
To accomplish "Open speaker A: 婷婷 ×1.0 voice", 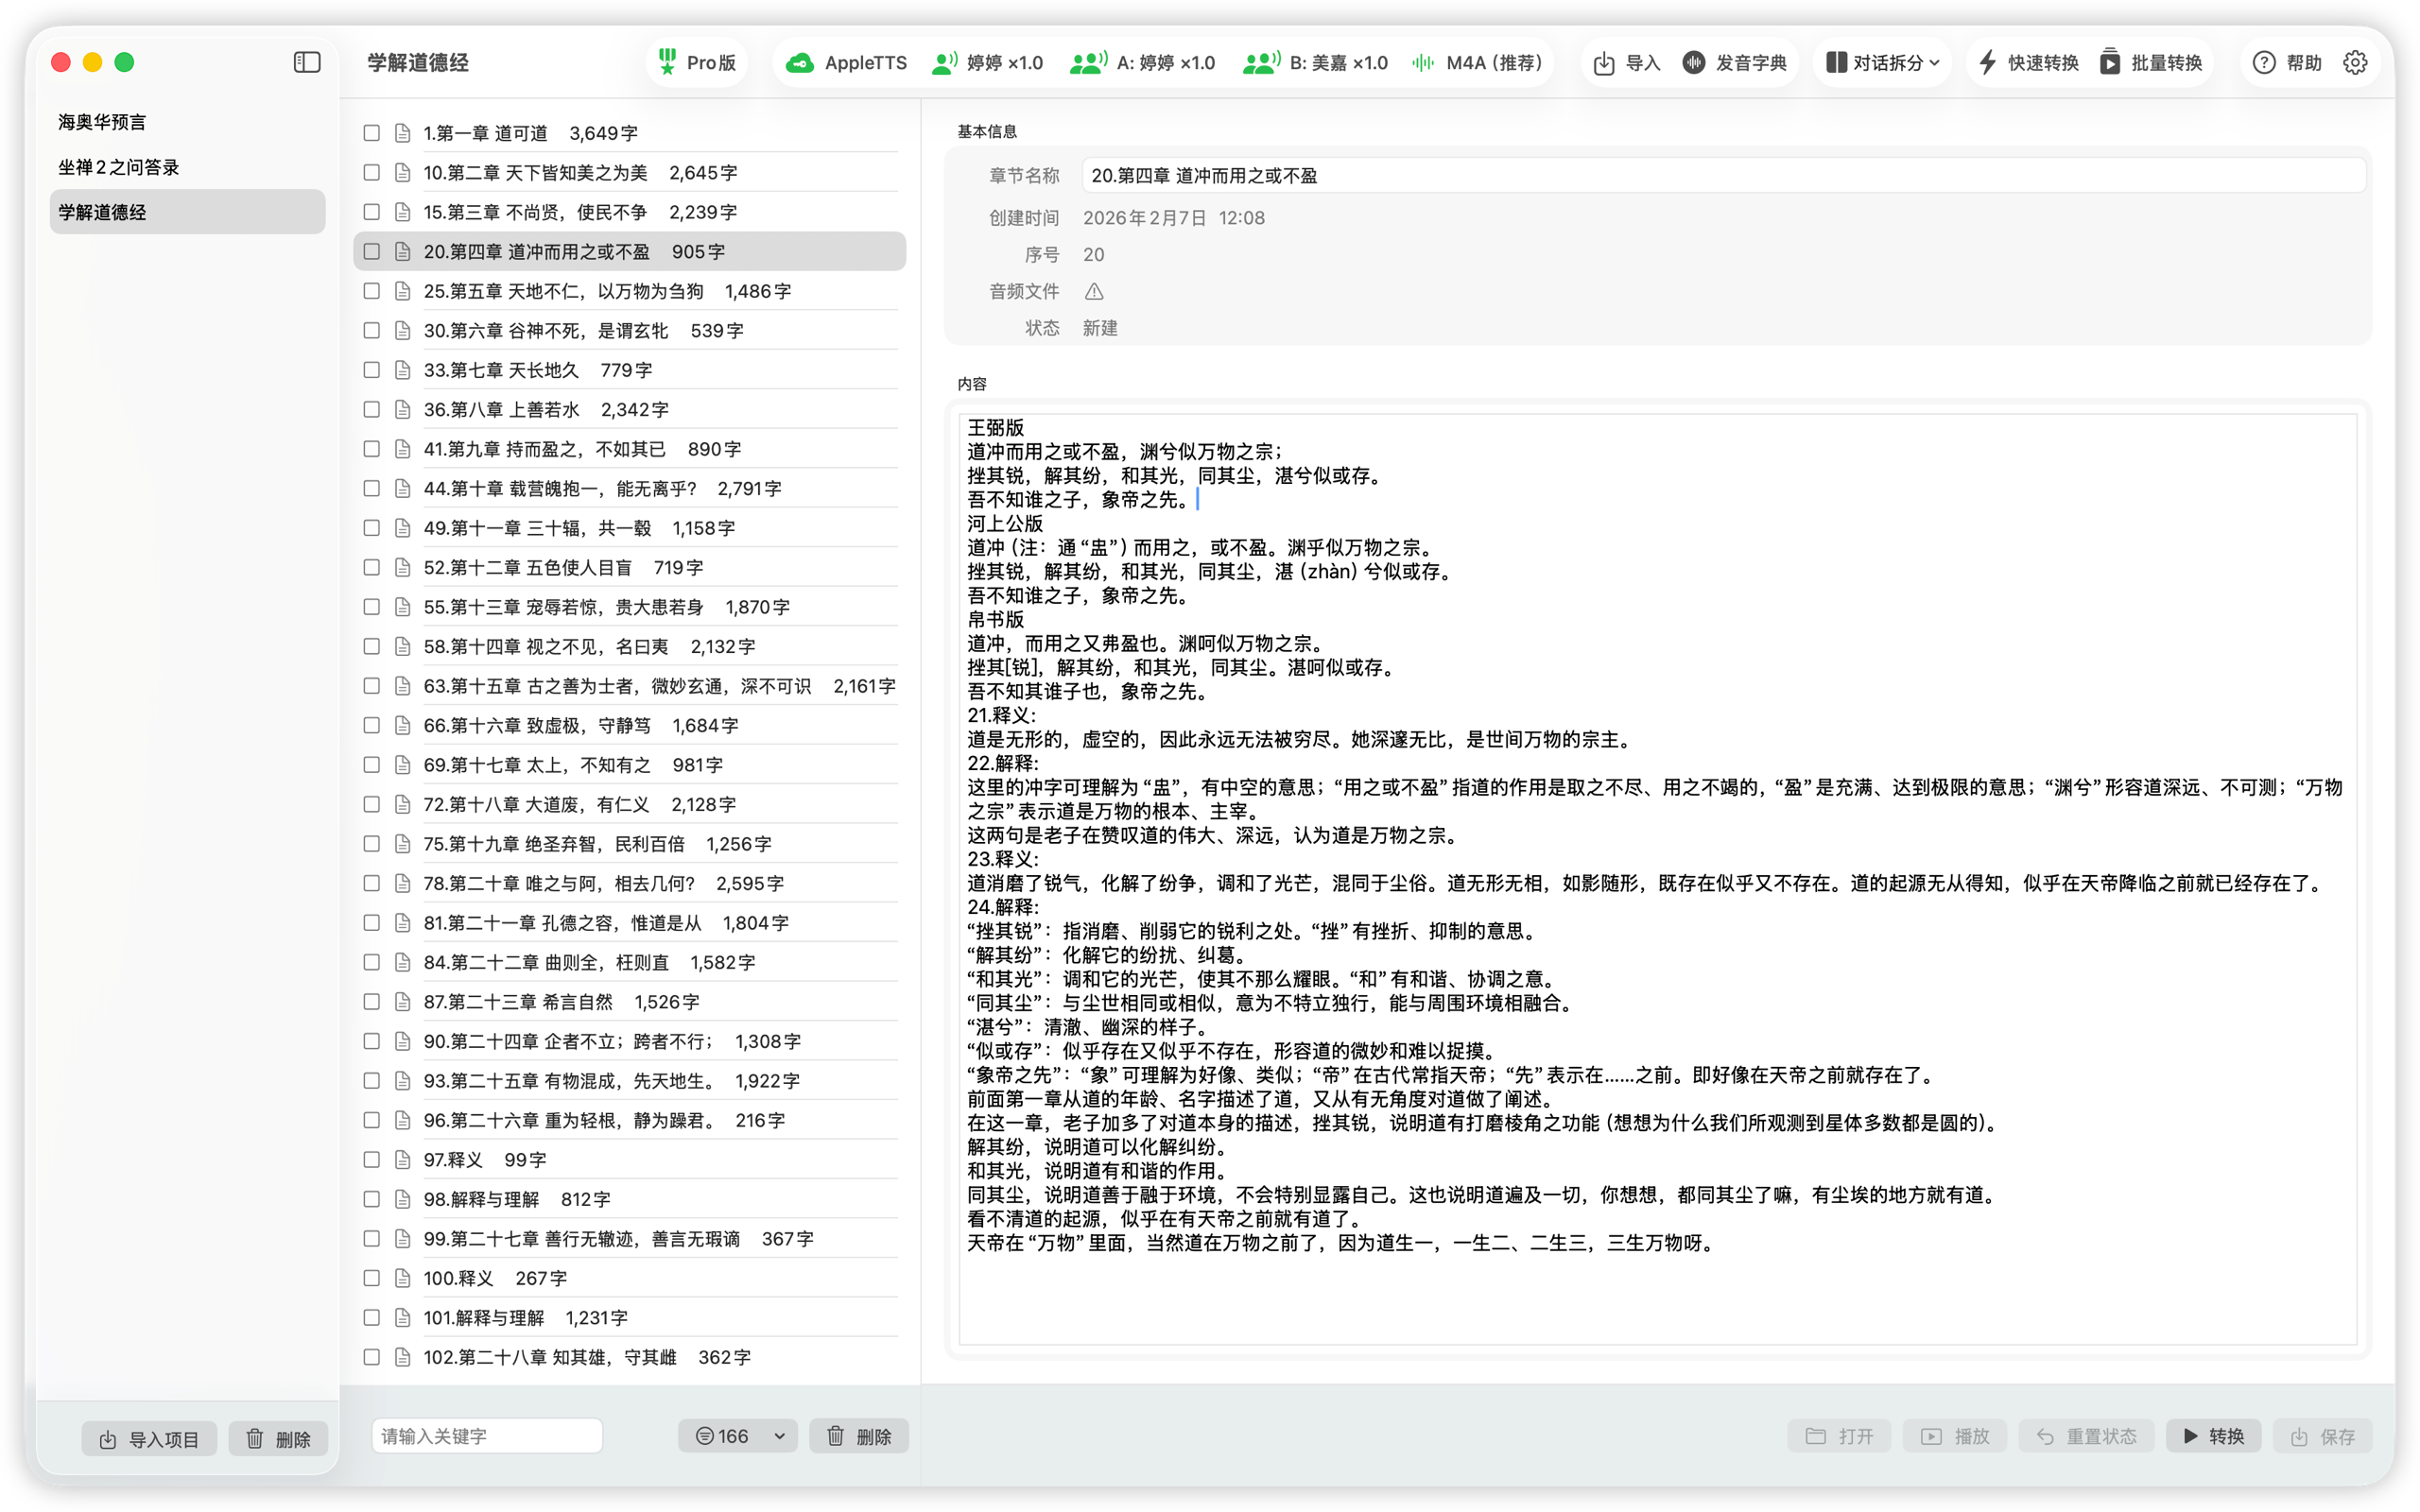I will coord(1142,62).
